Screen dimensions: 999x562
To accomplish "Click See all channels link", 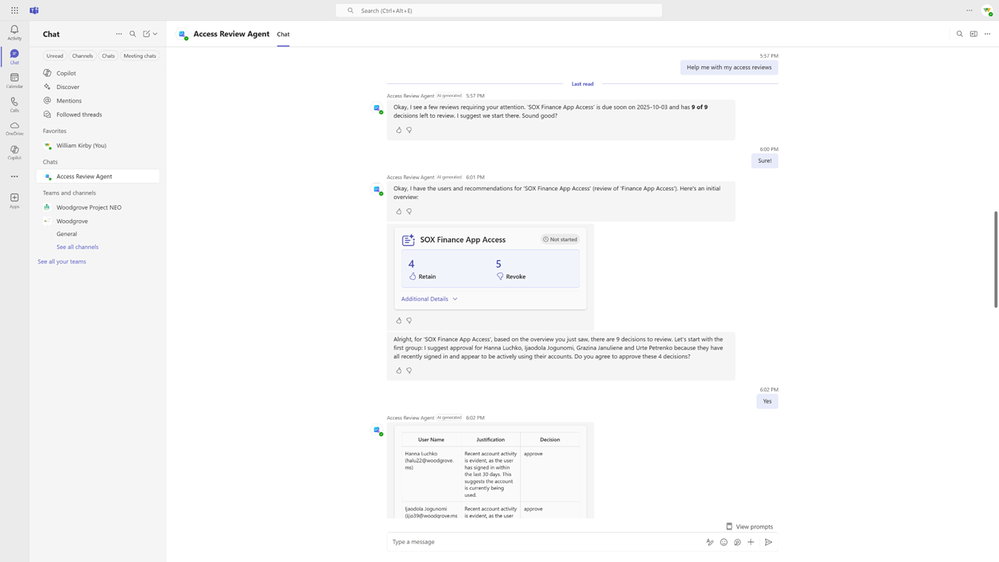I will pyautogui.click(x=77, y=247).
